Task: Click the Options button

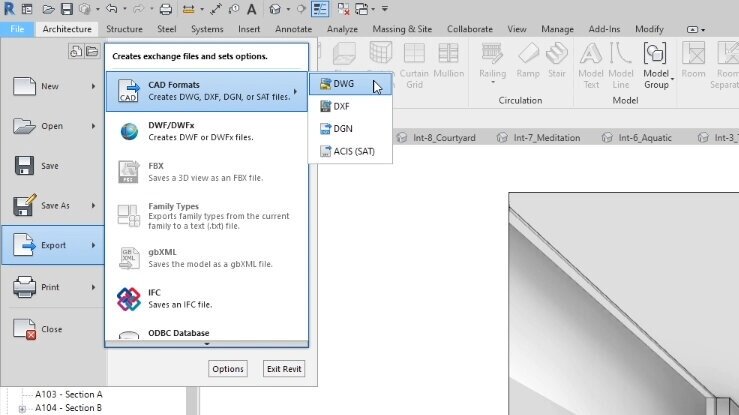Action: [228, 369]
